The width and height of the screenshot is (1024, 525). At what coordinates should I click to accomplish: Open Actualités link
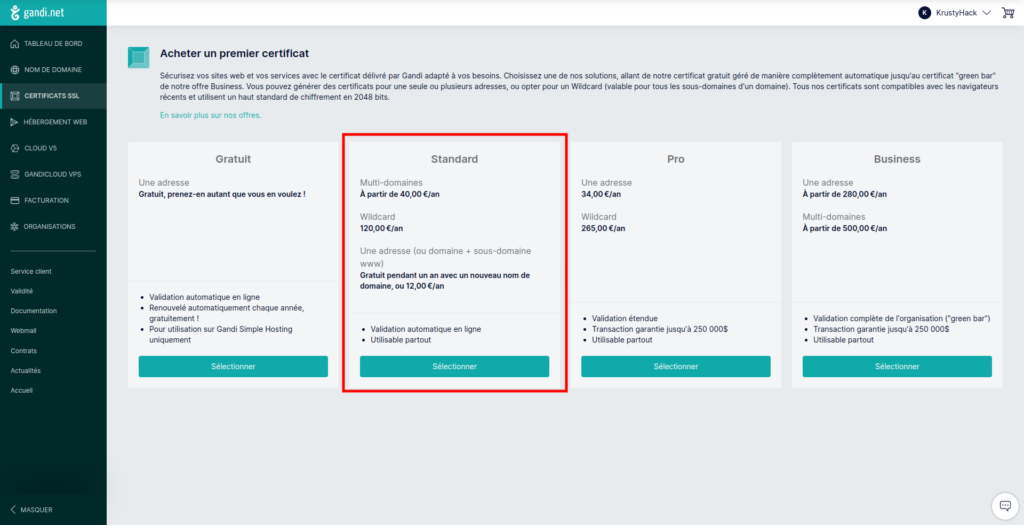(25, 370)
